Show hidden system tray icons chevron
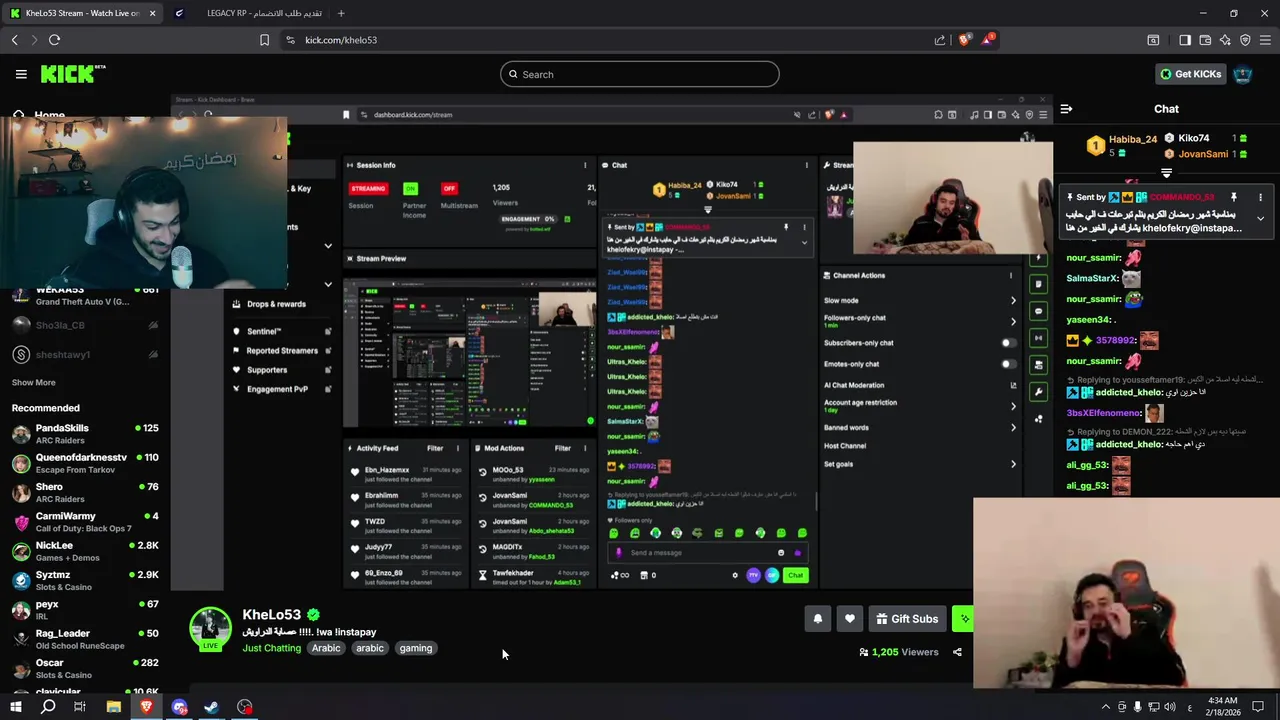1280x720 pixels. click(1105, 707)
